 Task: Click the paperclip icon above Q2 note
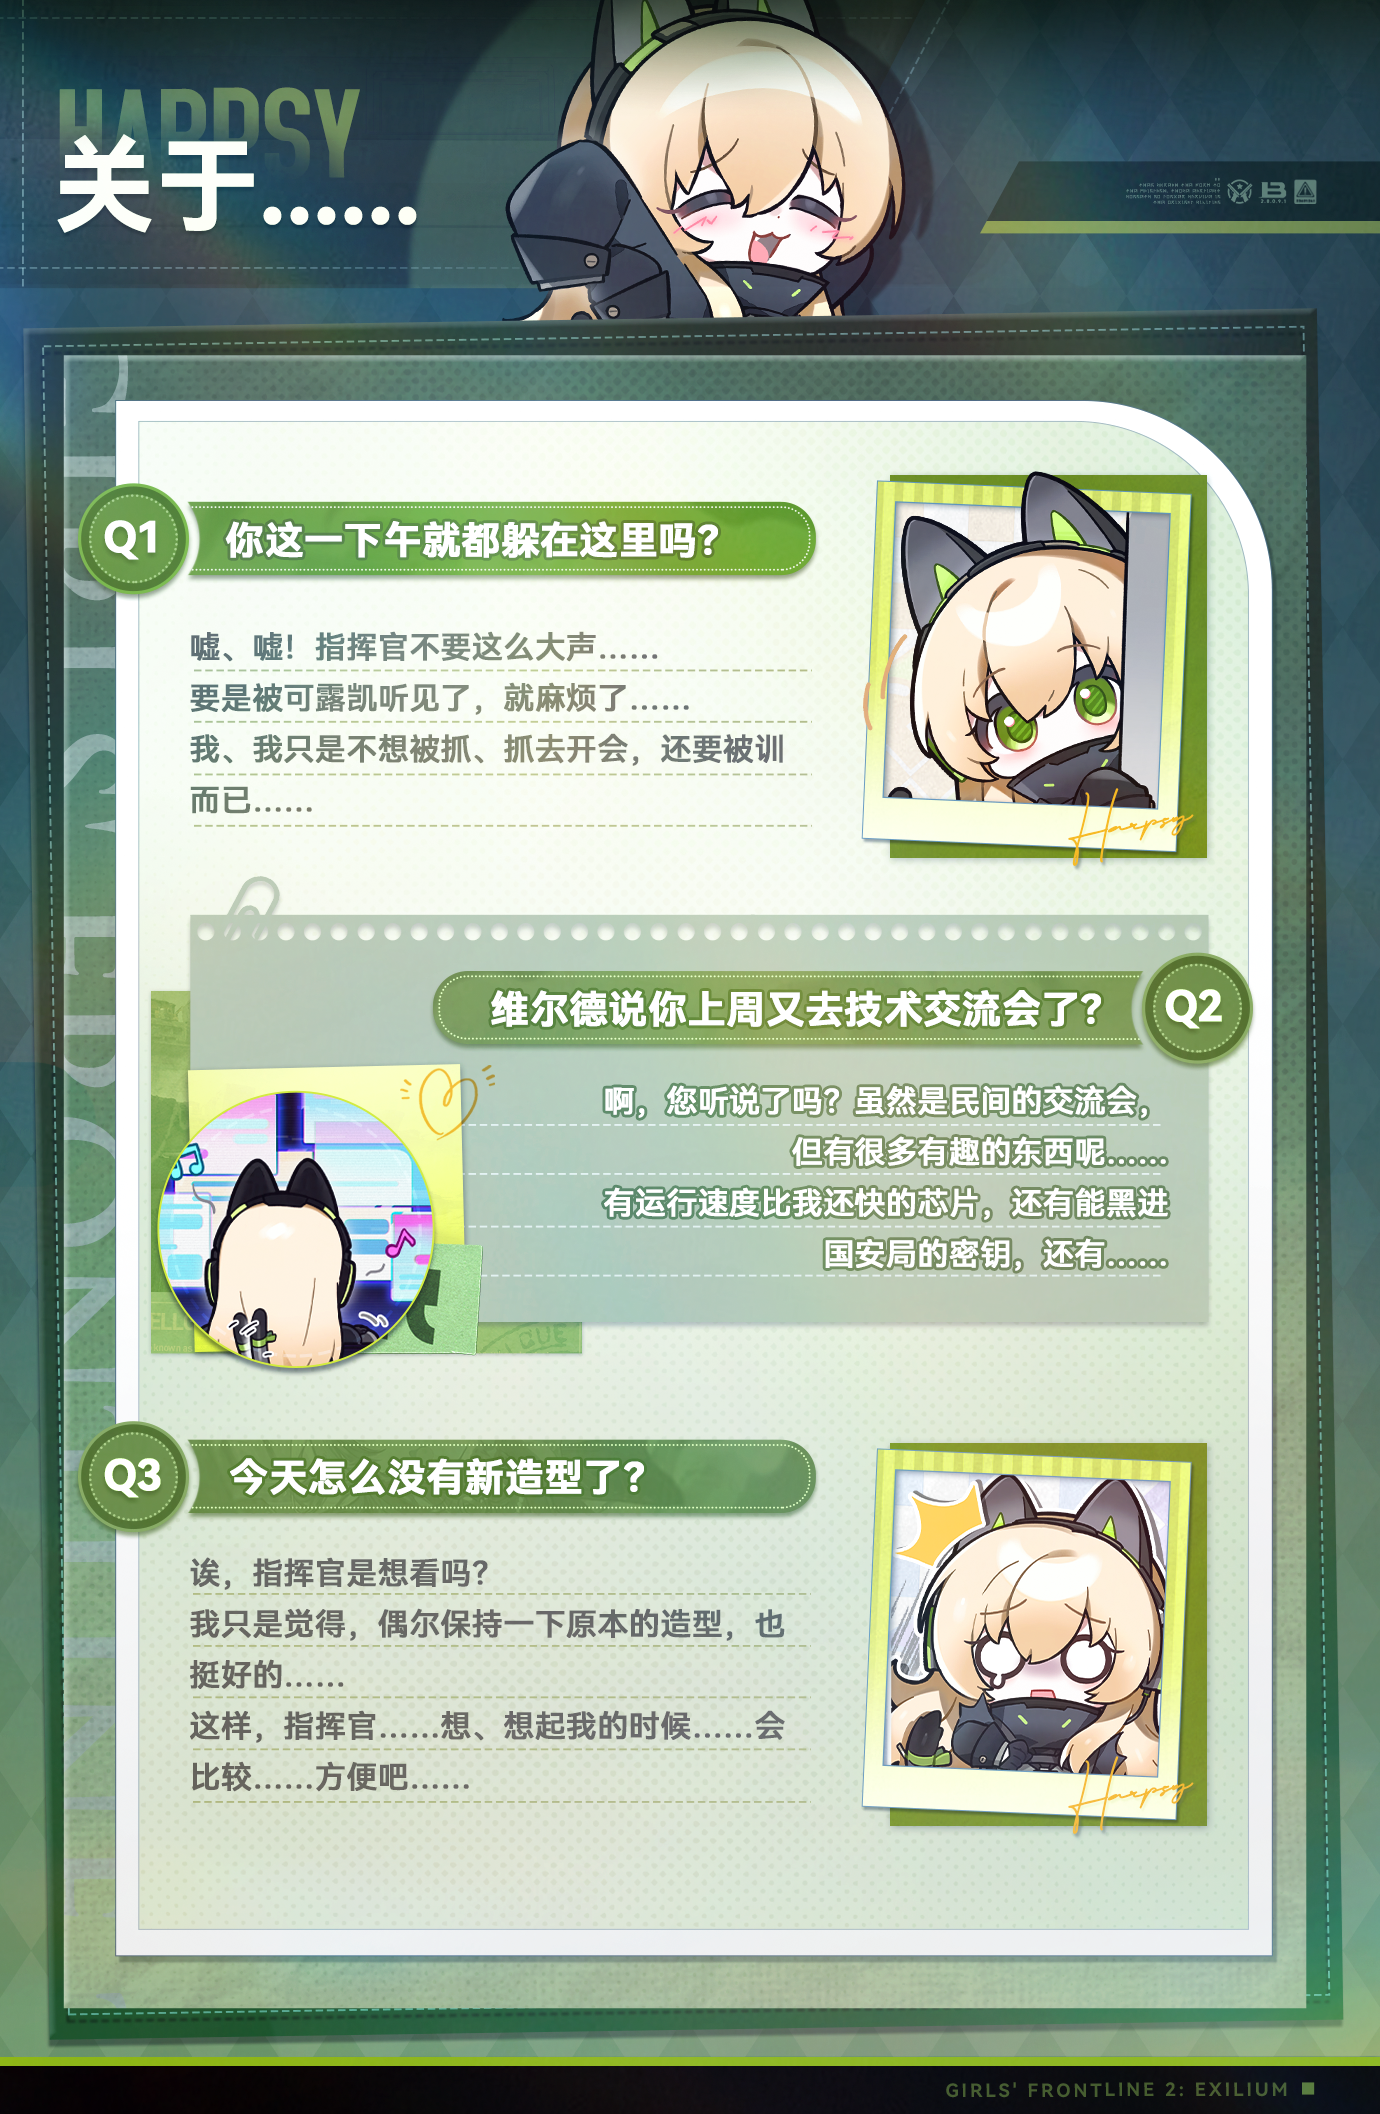point(248,908)
